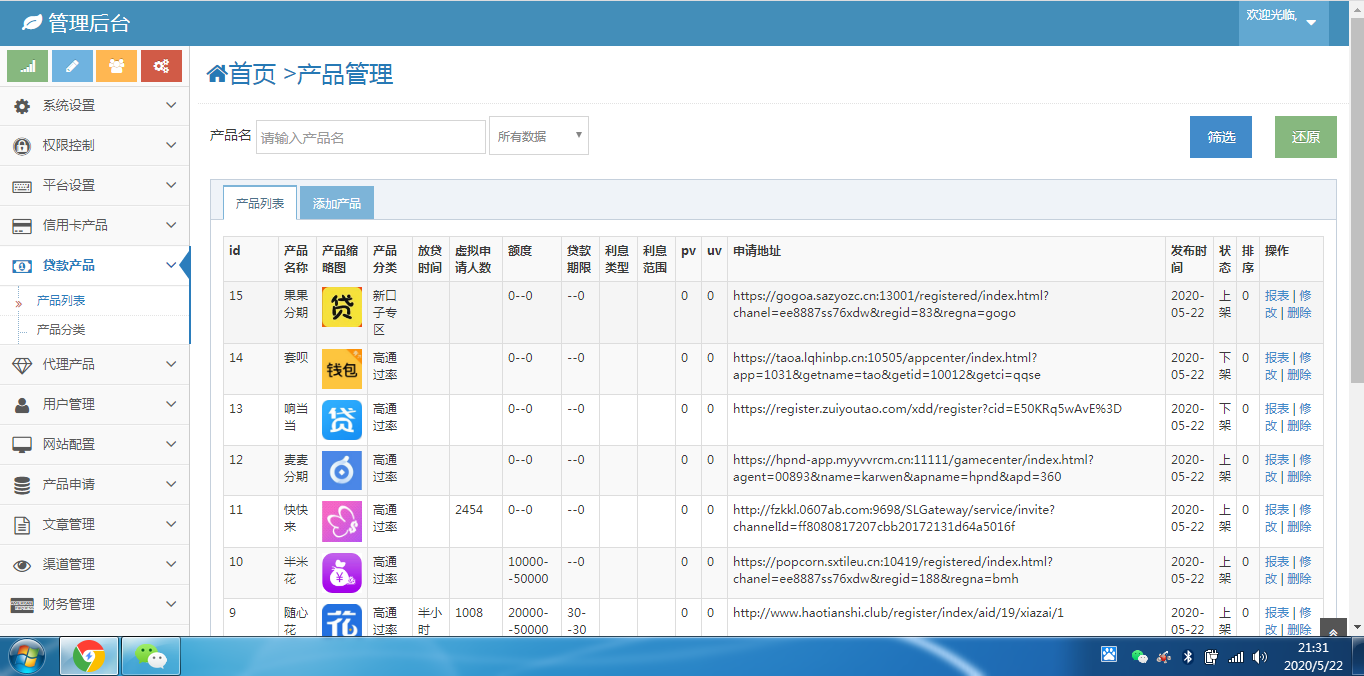This screenshot has width=1364, height=676.
Task: Expand the 用户管理 sidebar section
Action: [x=94, y=404]
